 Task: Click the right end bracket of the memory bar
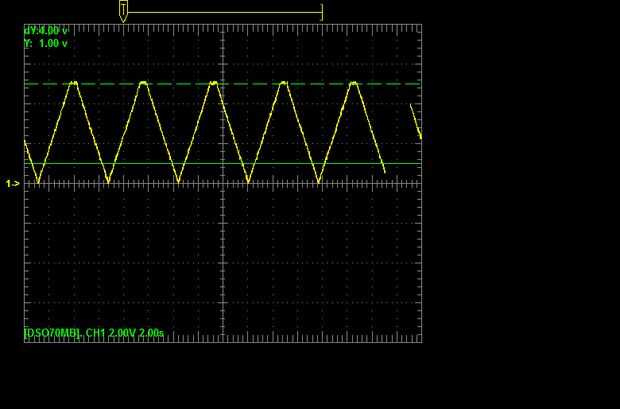point(322,12)
